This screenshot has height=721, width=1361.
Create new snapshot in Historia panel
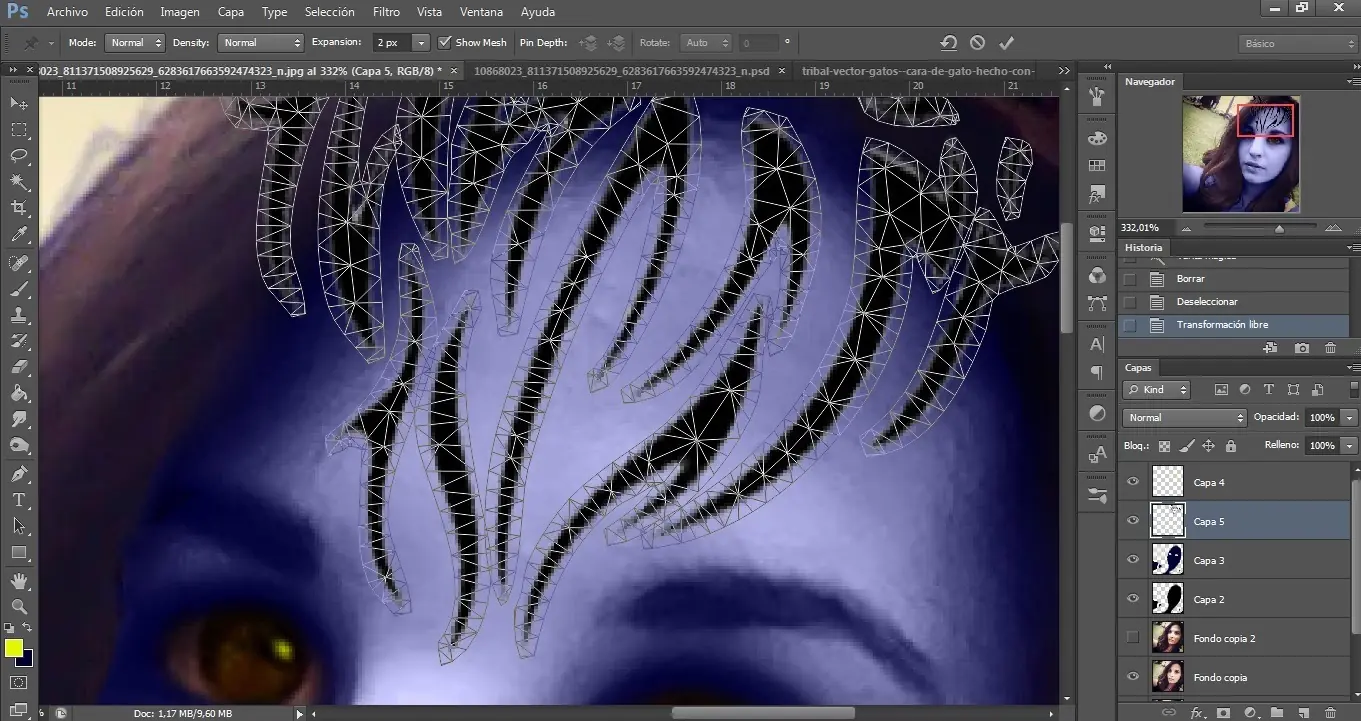[1301, 348]
